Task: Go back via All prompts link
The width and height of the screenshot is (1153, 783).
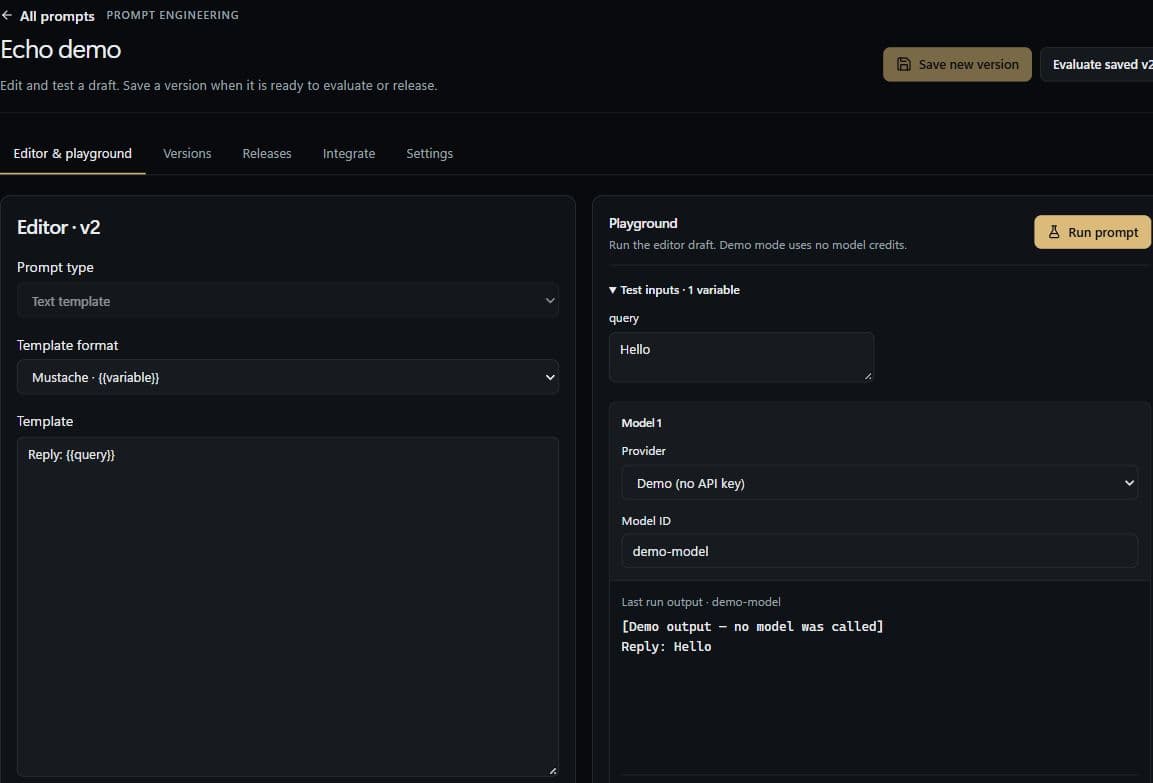Action: click(x=57, y=15)
